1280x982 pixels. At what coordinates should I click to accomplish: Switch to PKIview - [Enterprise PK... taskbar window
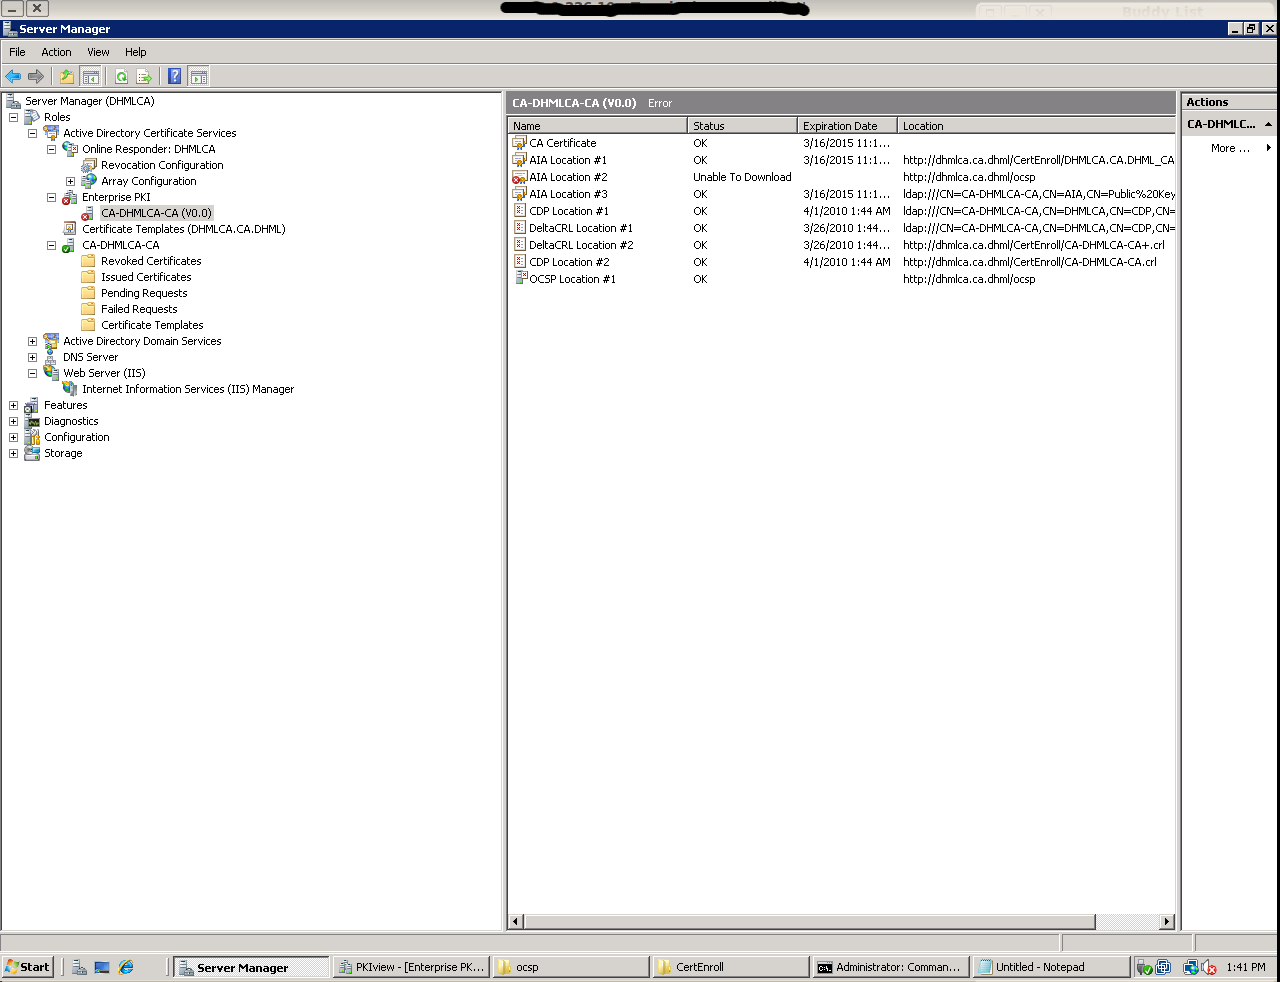(411, 967)
